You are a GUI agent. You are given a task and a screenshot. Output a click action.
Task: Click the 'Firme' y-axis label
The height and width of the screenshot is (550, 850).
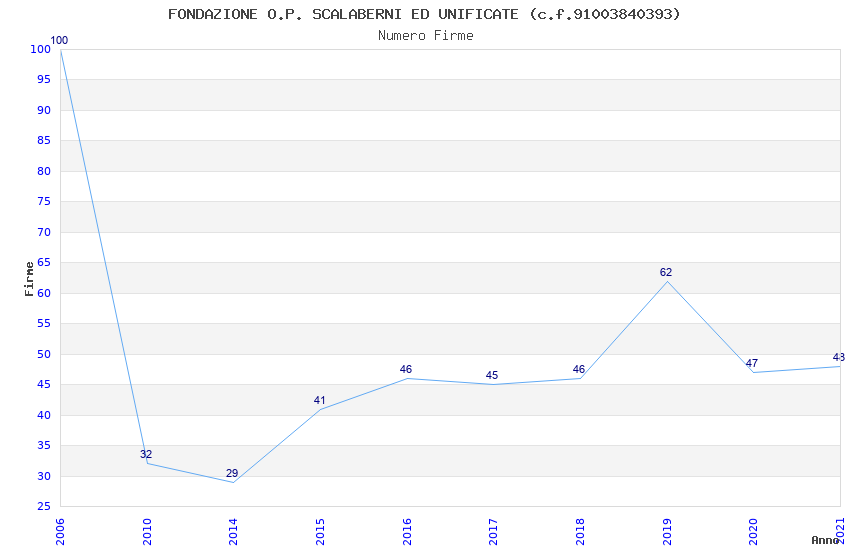pyautogui.click(x=29, y=279)
